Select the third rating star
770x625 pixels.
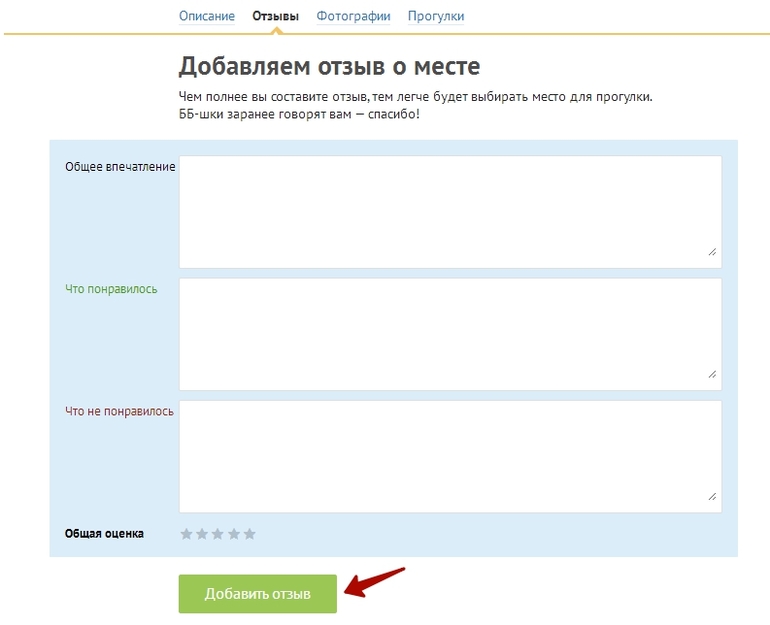click(x=218, y=534)
